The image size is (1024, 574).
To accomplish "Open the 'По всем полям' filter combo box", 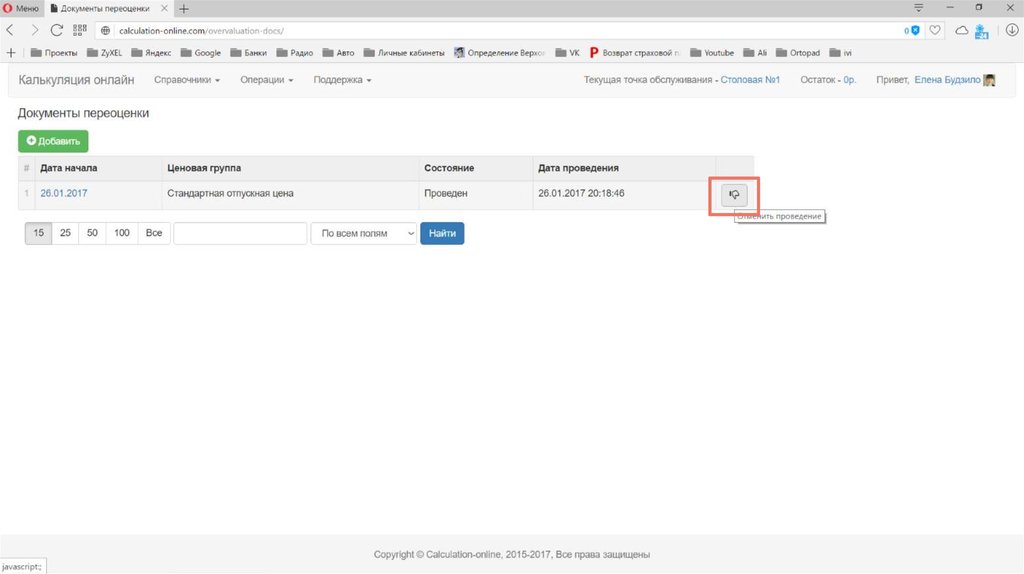I will [x=363, y=233].
